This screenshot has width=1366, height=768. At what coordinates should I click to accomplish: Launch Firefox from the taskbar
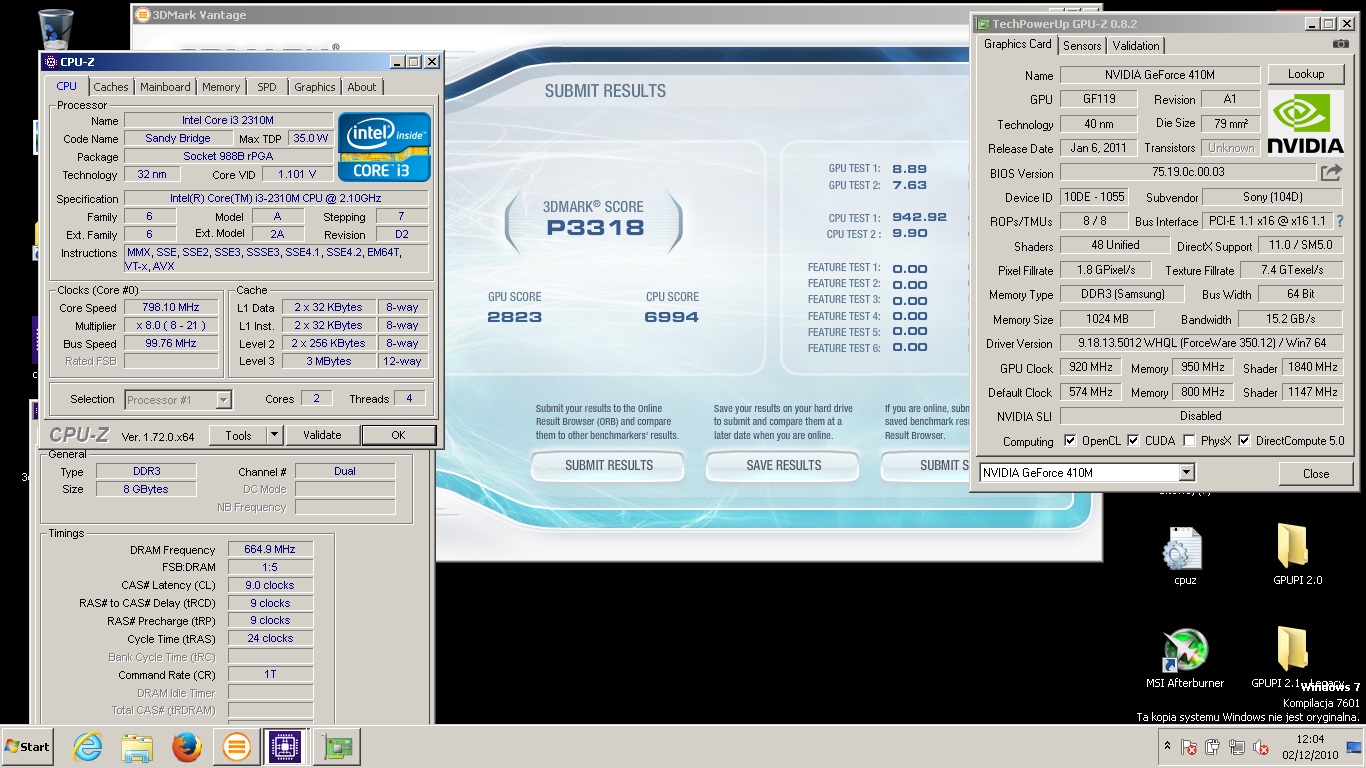[x=186, y=747]
